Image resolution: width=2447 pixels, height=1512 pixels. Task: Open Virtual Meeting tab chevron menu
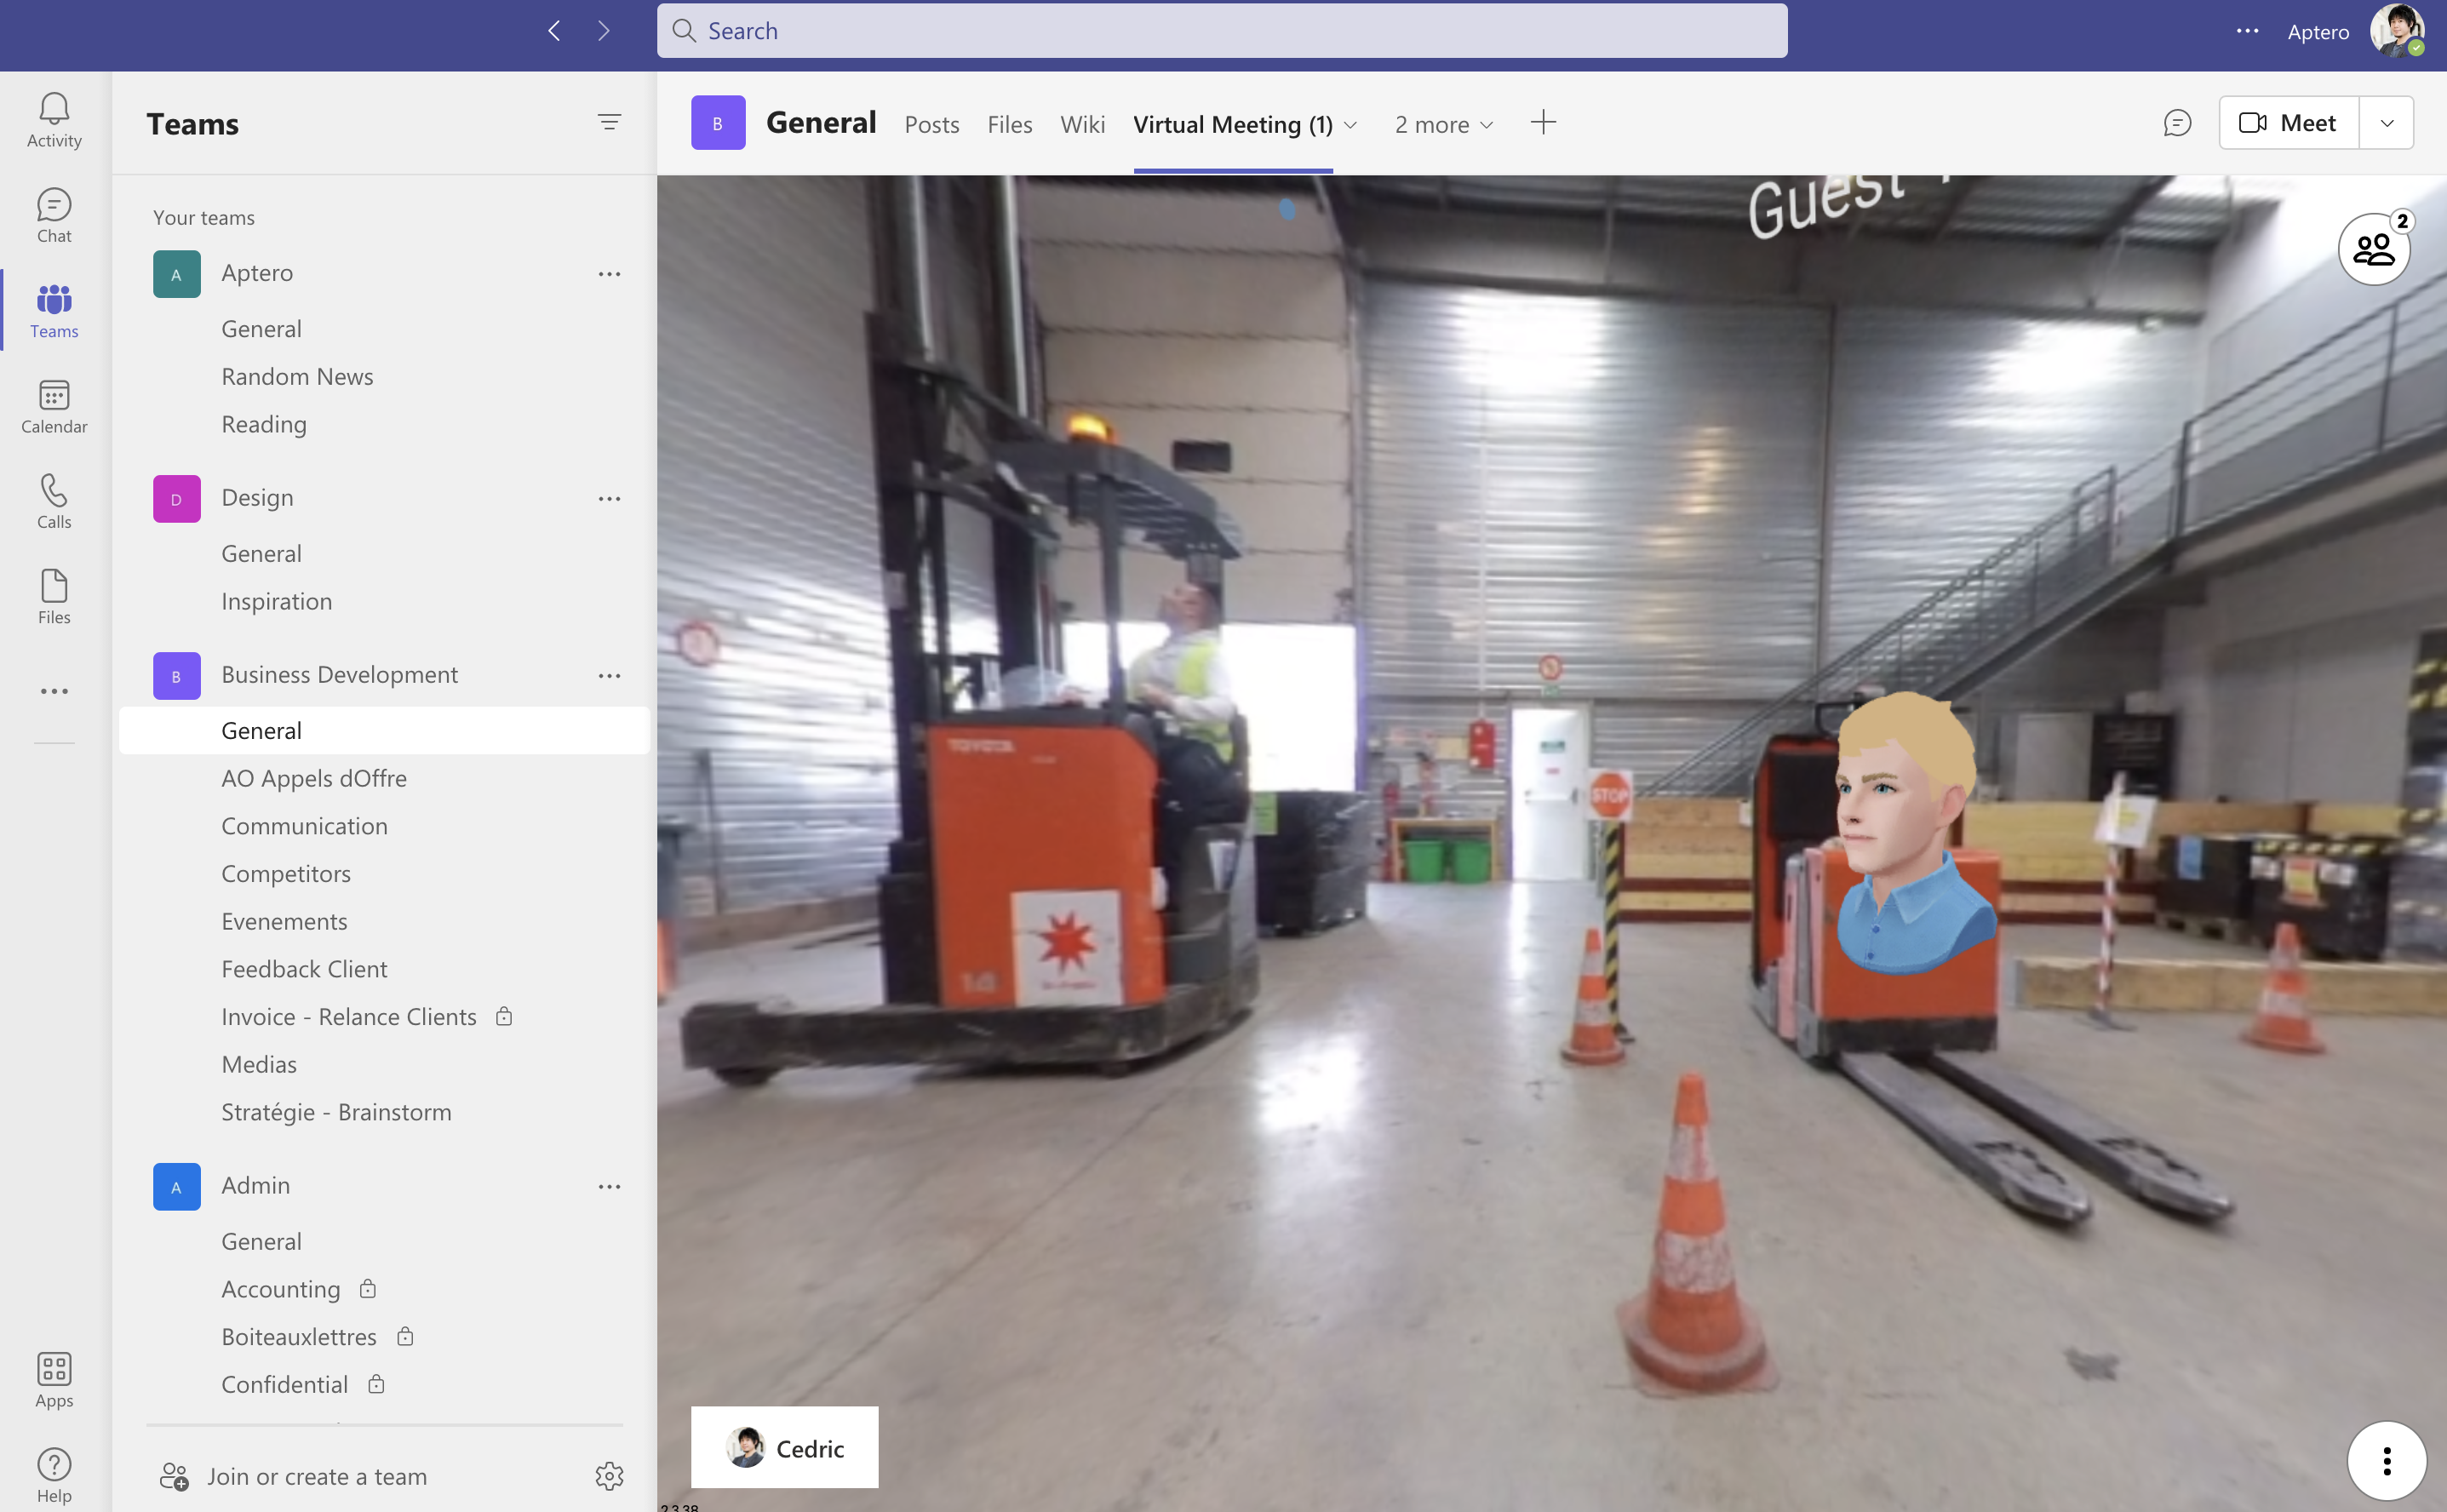tap(1351, 125)
